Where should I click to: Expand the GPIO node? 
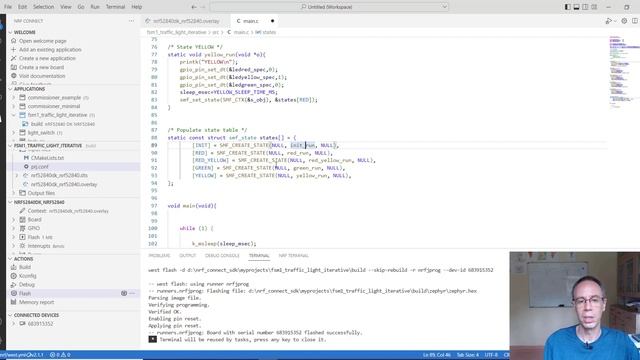[14, 228]
